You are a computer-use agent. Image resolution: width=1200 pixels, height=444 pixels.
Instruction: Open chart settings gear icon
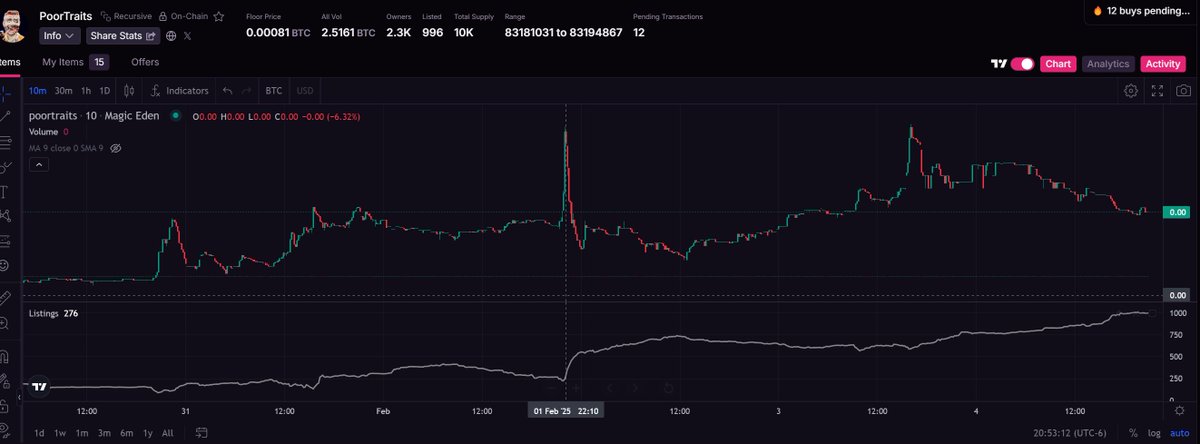[1131, 90]
